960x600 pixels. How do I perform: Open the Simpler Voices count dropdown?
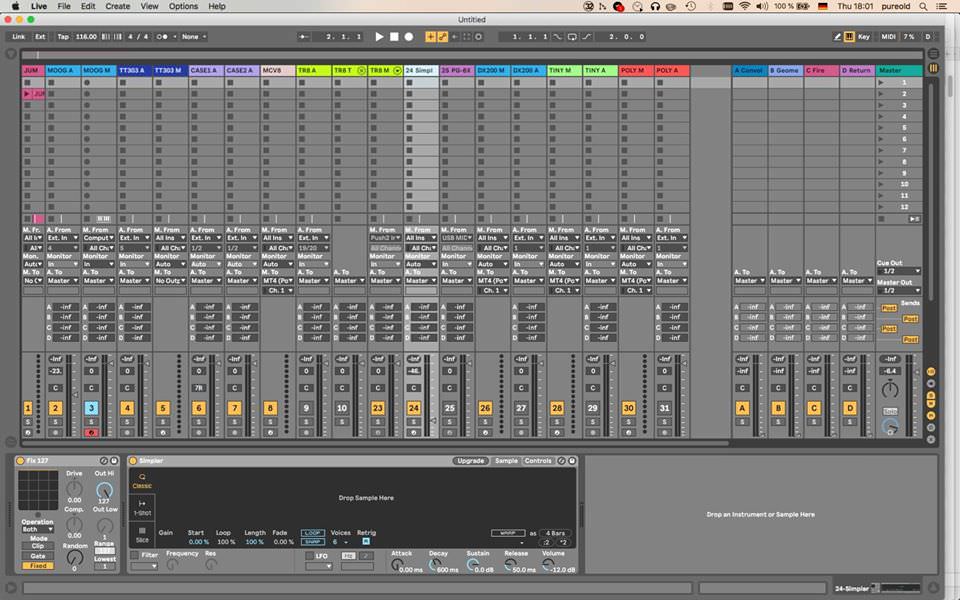339,542
